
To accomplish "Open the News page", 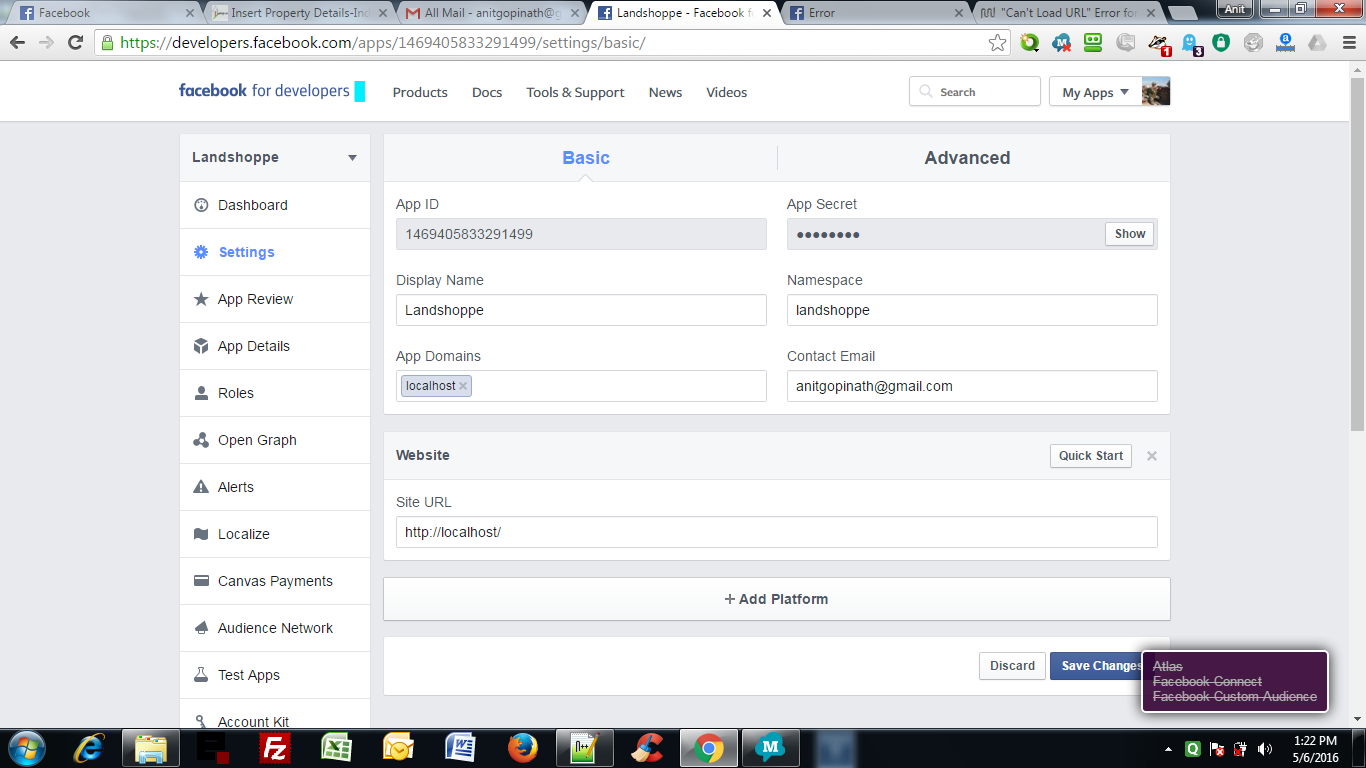I will [665, 92].
